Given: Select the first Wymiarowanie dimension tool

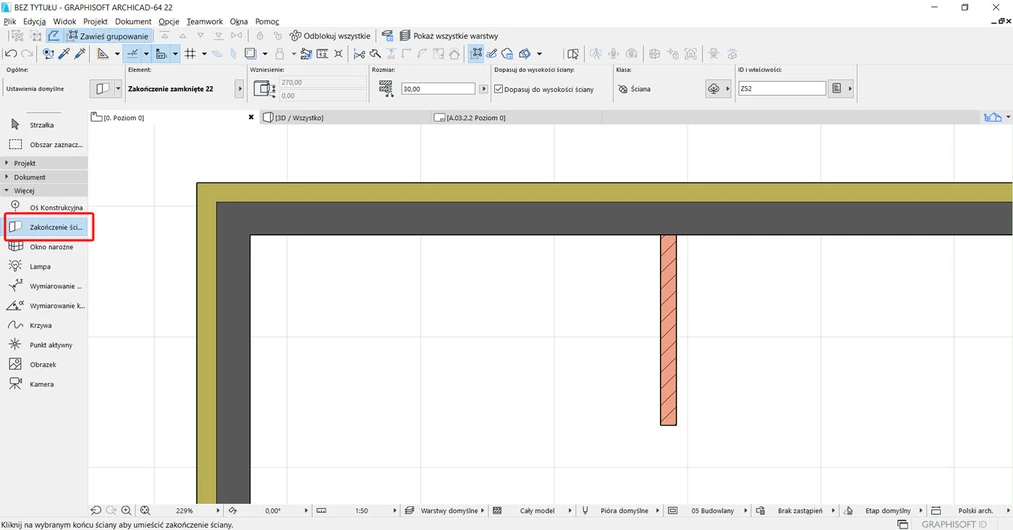Looking at the screenshot, I should (45, 286).
